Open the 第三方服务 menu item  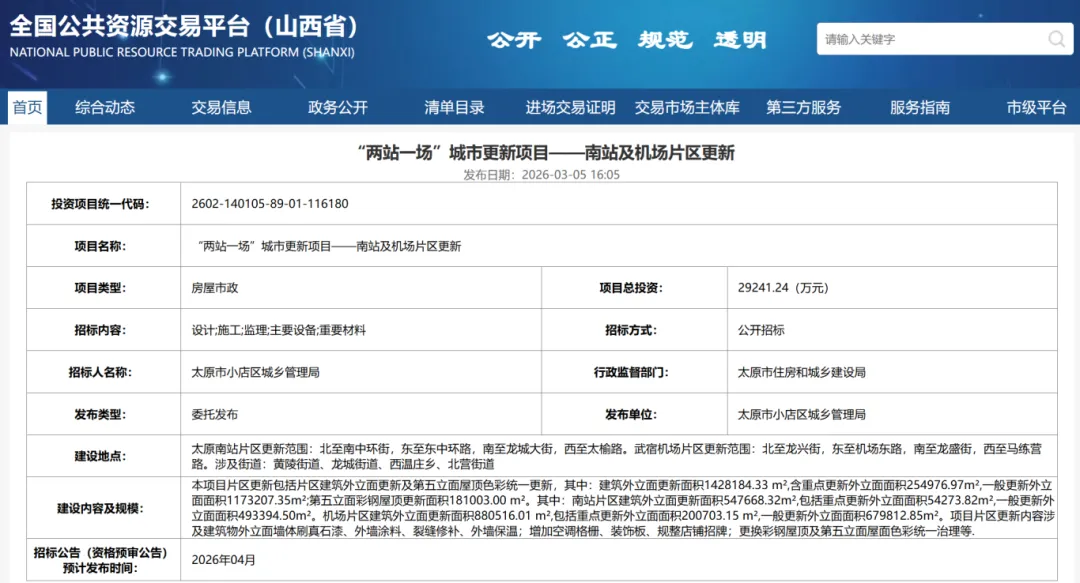pos(803,108)
